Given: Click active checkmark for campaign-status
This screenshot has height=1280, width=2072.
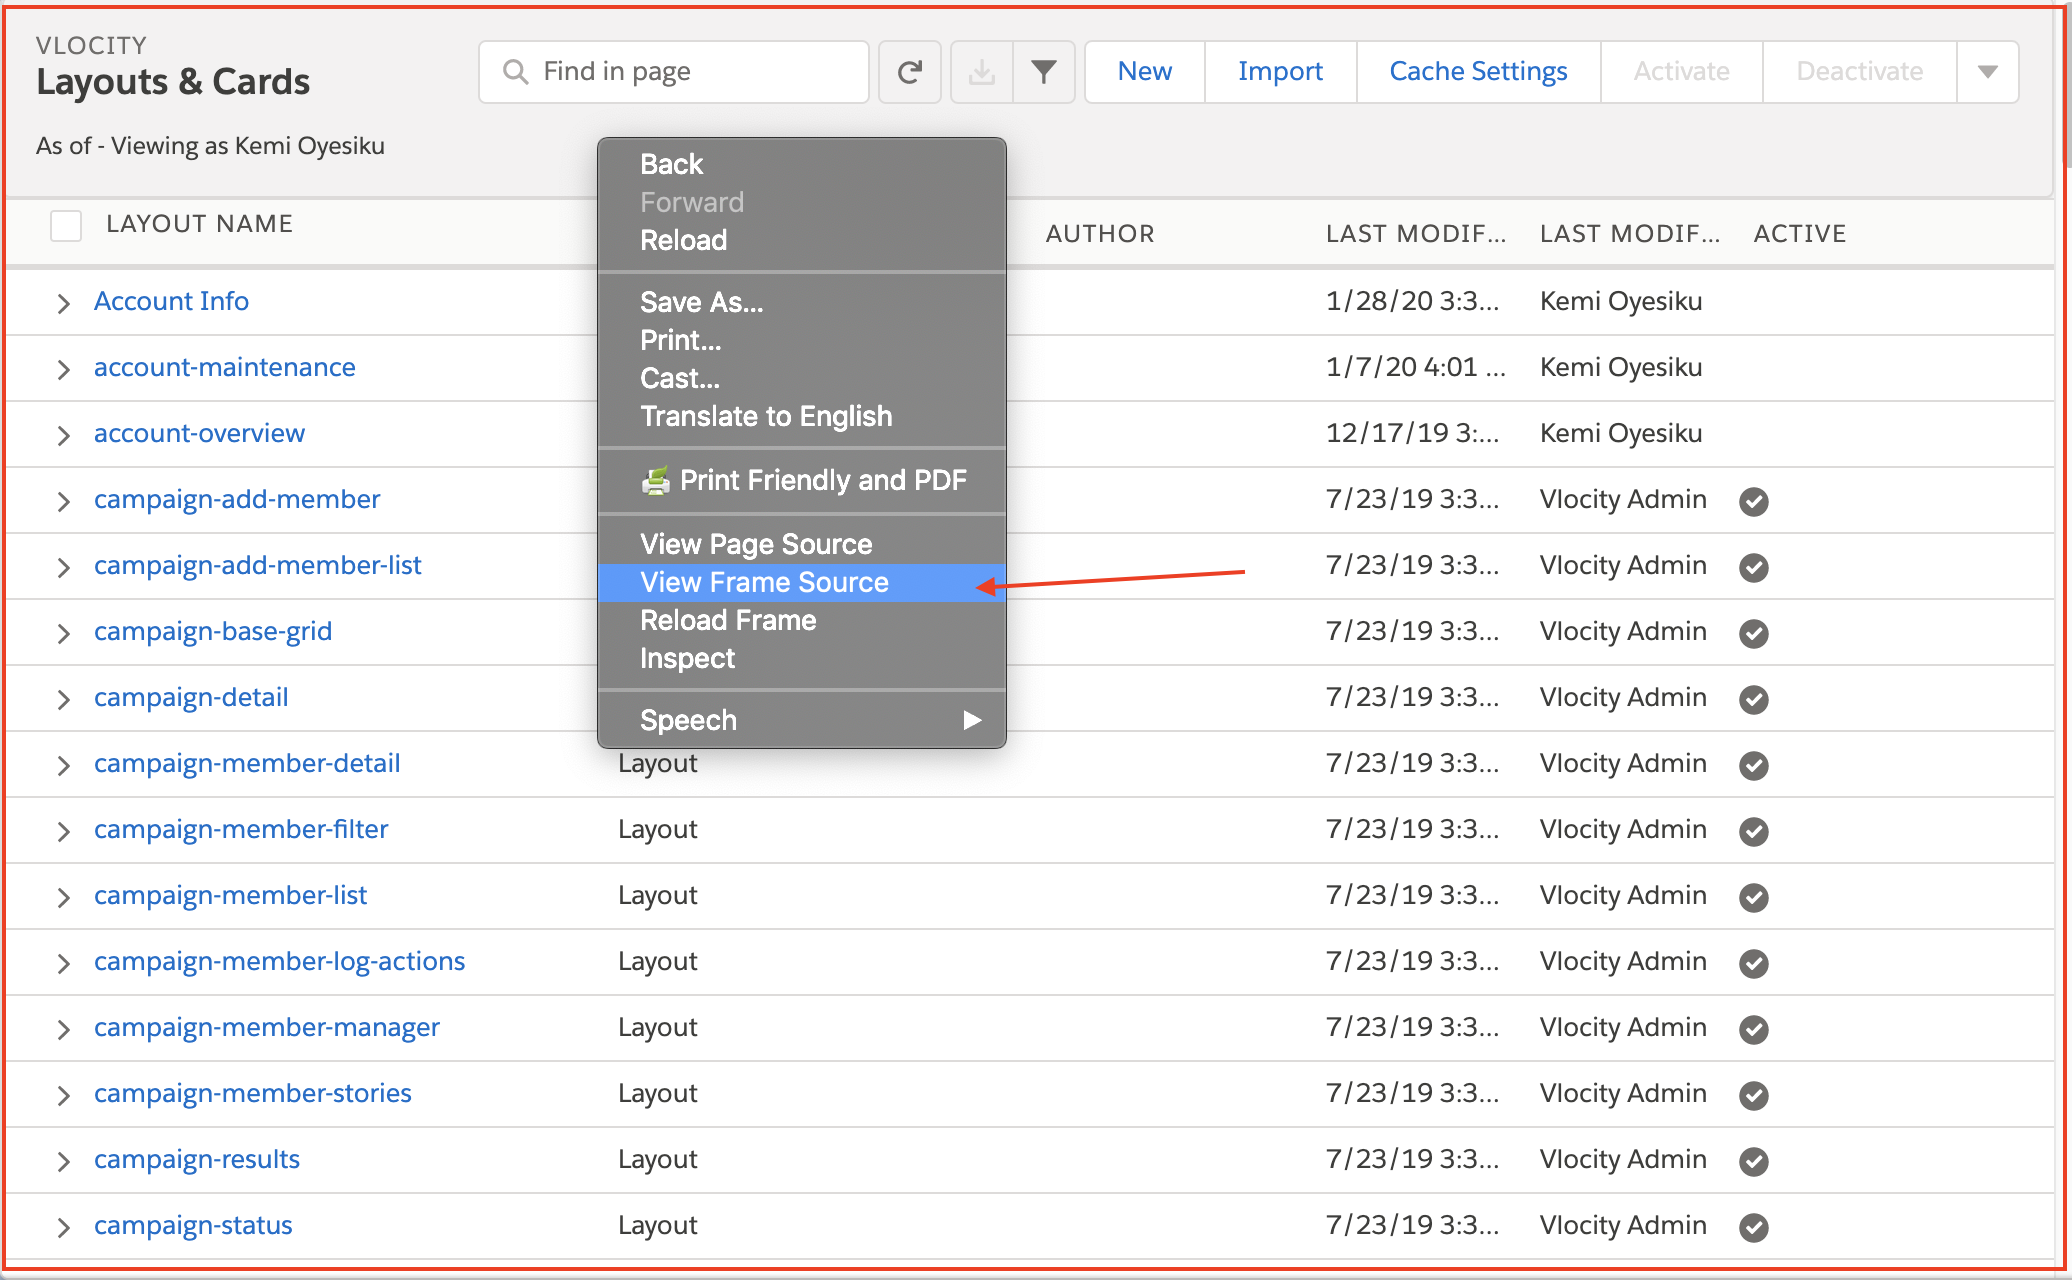Looking at the screenshot, I should point(1754,1227).
